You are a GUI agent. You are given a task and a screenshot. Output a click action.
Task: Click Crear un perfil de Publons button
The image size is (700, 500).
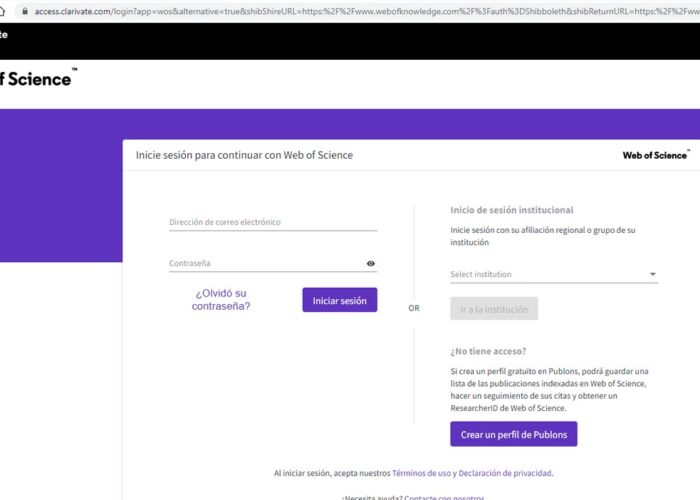pyautogui.click(x=514, y=434)
